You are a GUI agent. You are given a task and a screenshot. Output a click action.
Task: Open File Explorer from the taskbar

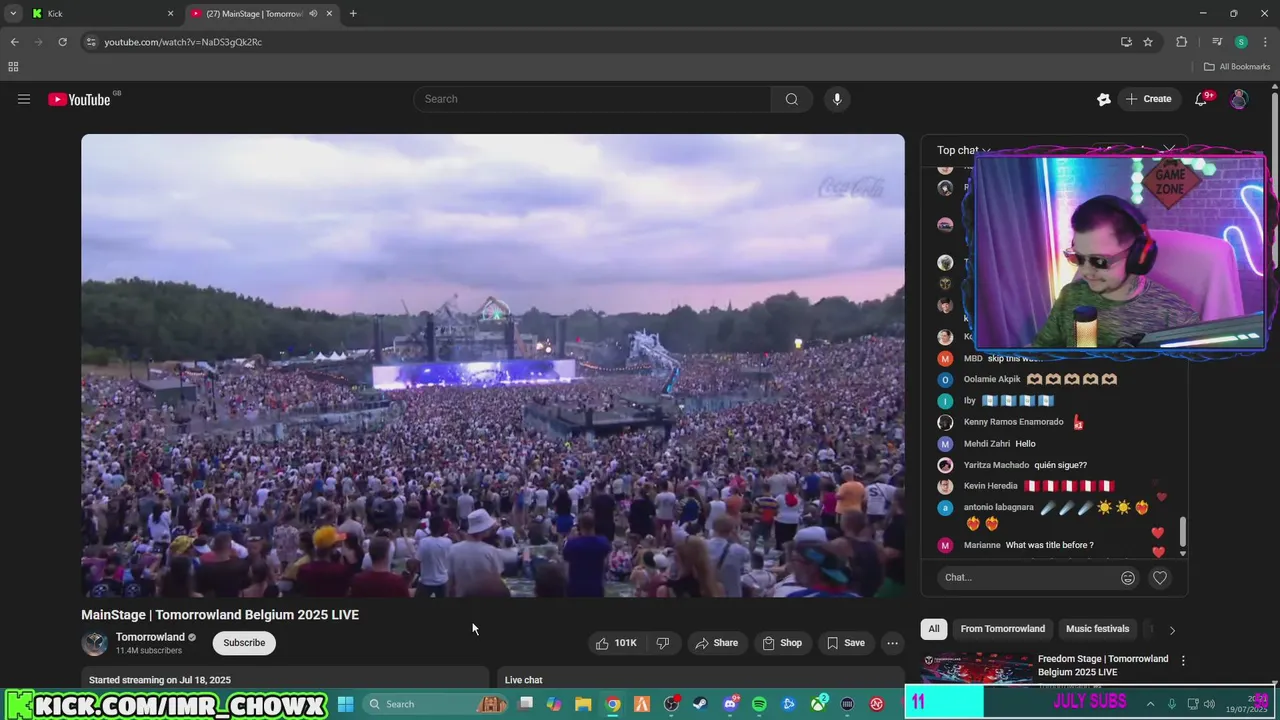click(583, 704)
